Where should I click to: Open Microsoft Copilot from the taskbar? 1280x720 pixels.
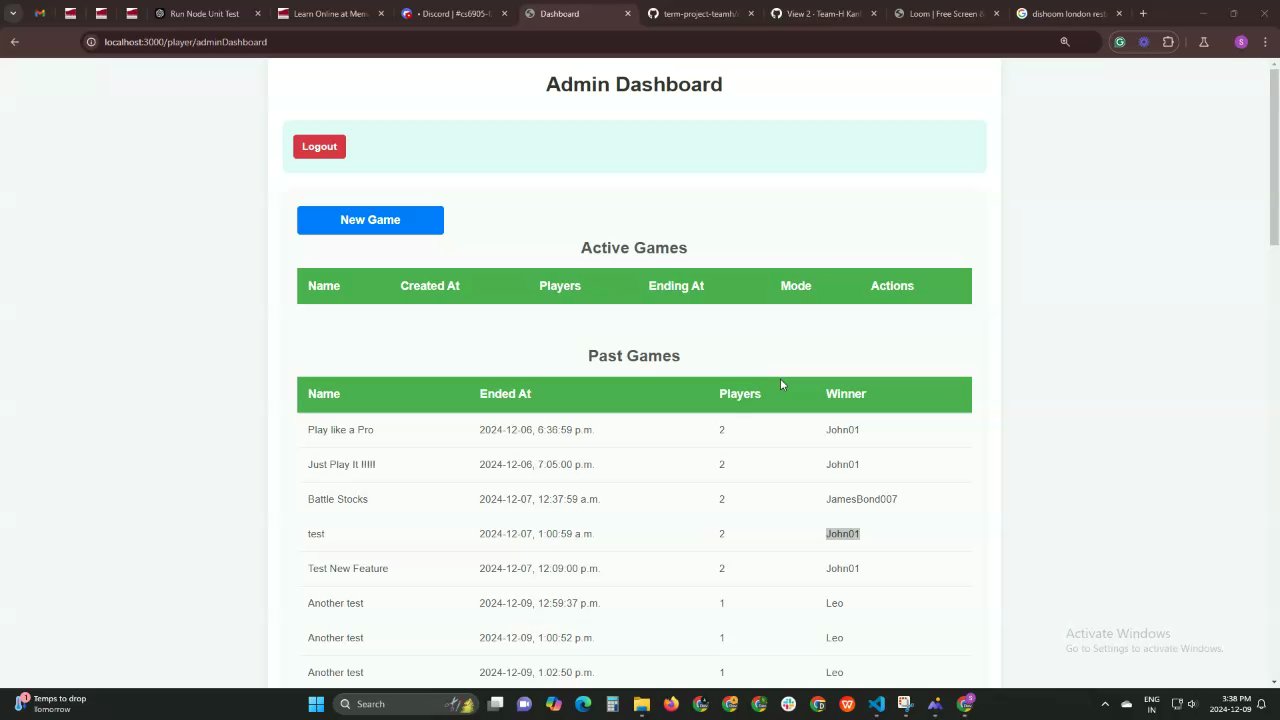point(554,704)
